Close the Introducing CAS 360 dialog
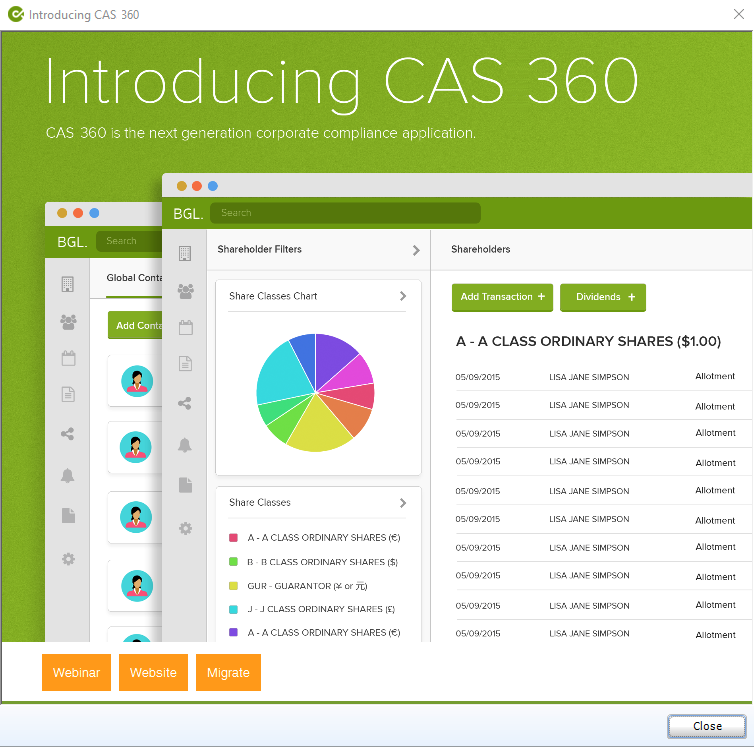The height and width of the screenshot is (747, 754). tap(707, 726)
